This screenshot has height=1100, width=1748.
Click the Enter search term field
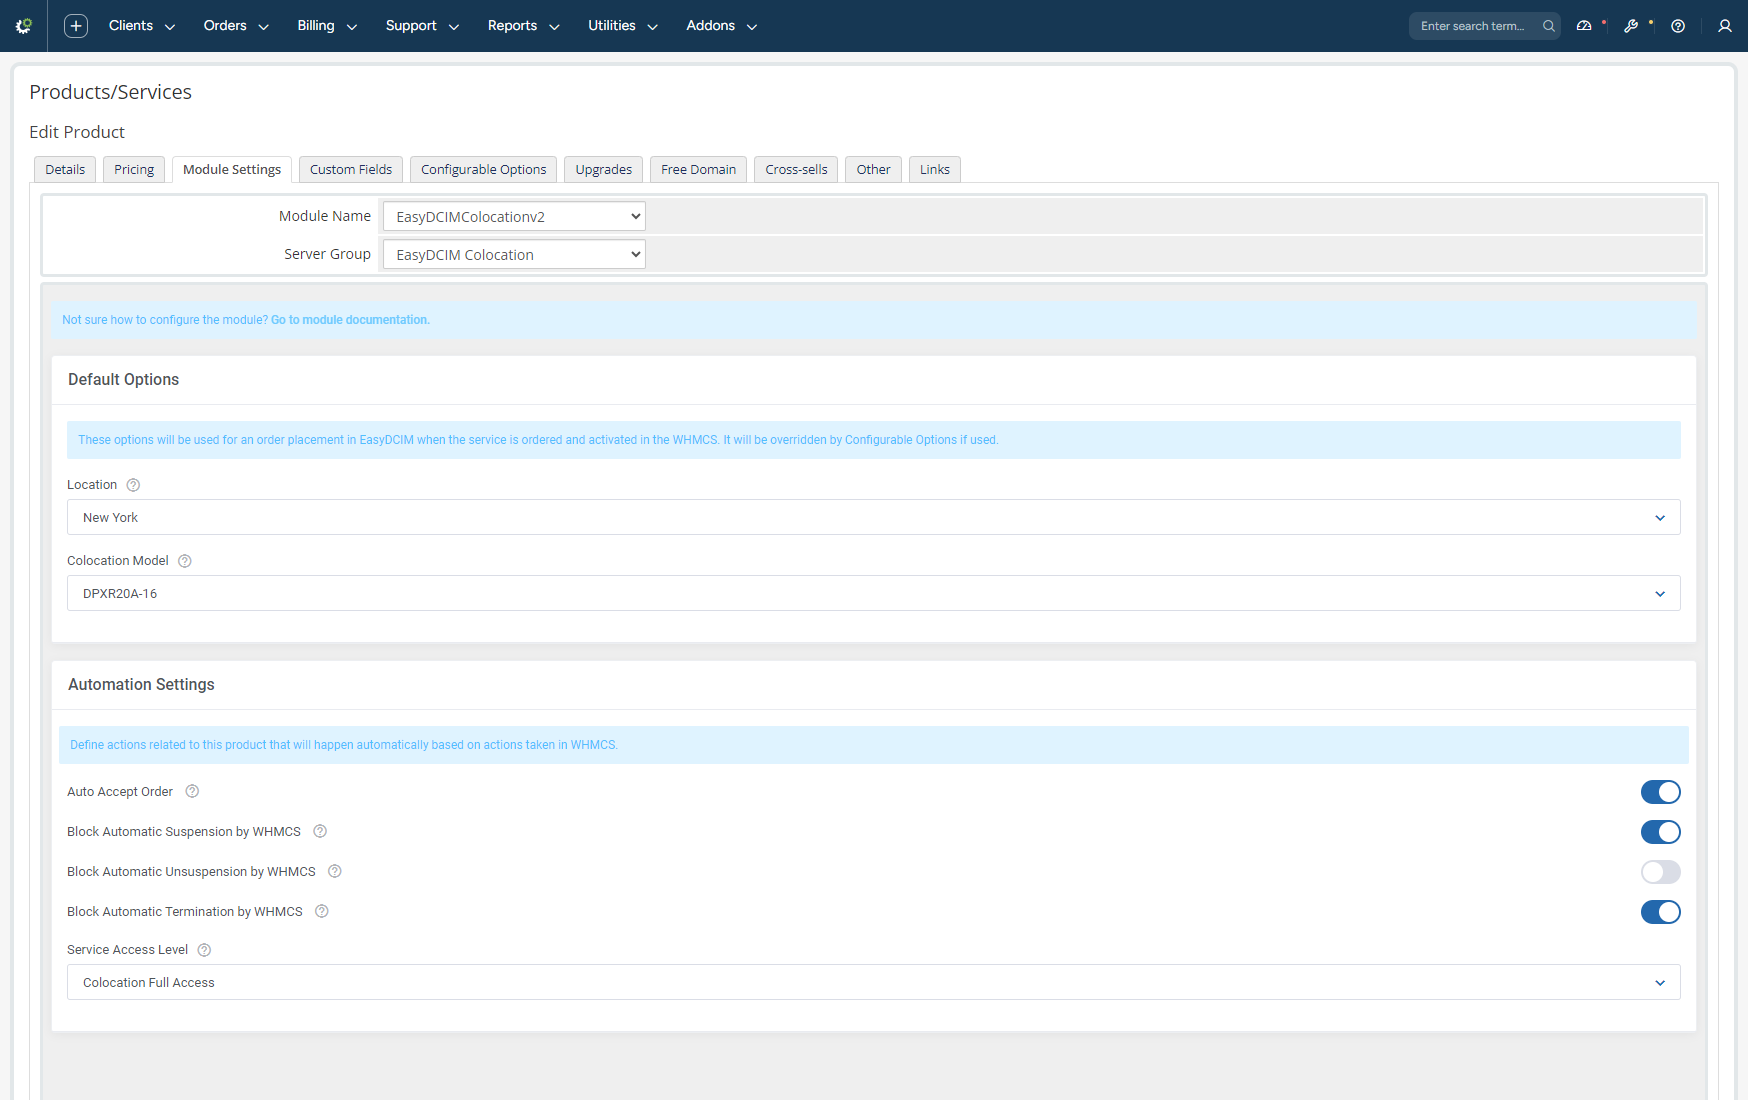tap(1473, 26)
